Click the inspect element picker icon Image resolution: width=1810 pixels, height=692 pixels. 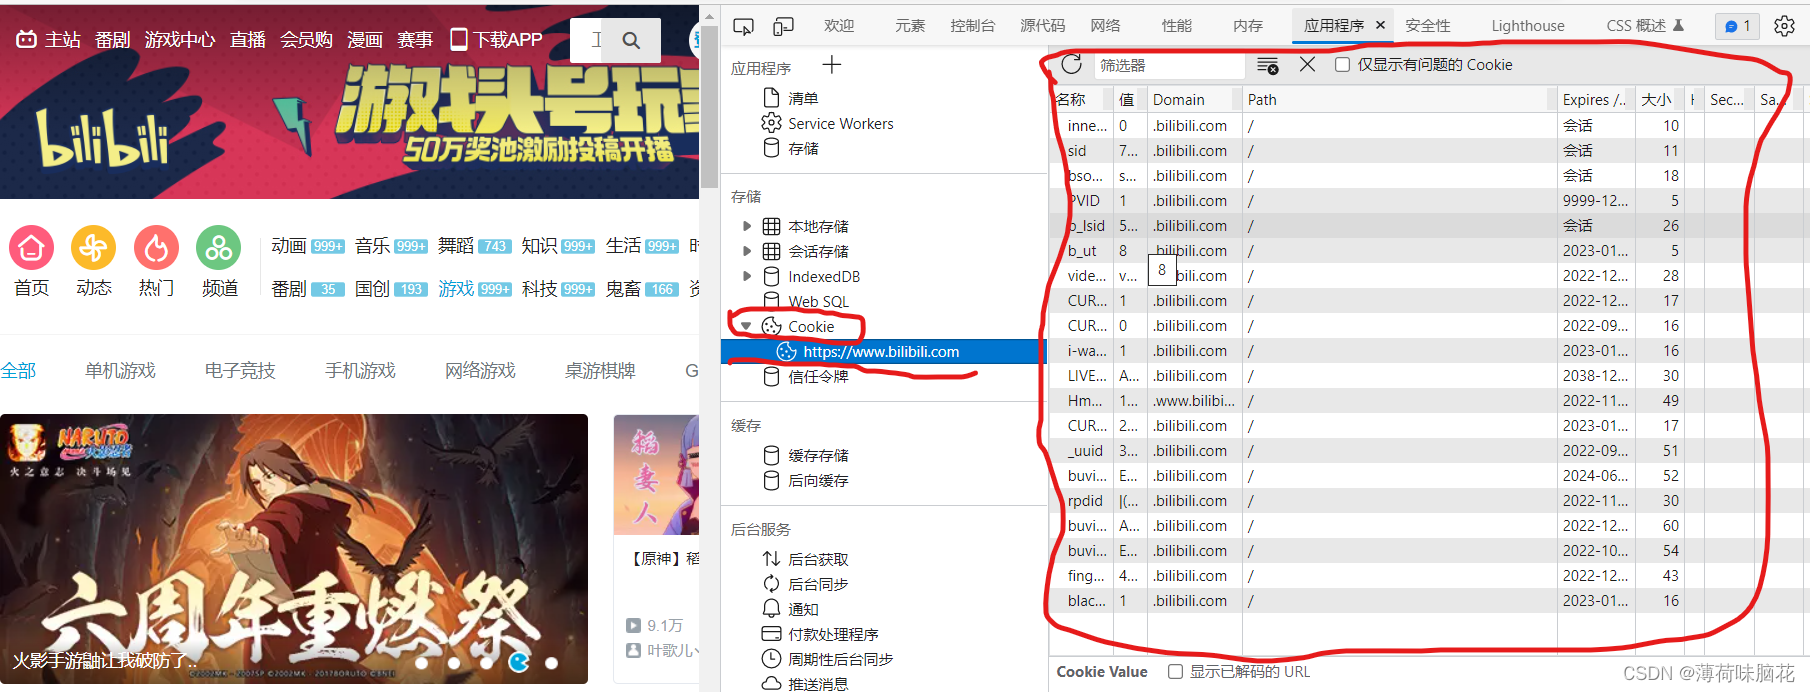pyautogui.click(x=743, y=26)
